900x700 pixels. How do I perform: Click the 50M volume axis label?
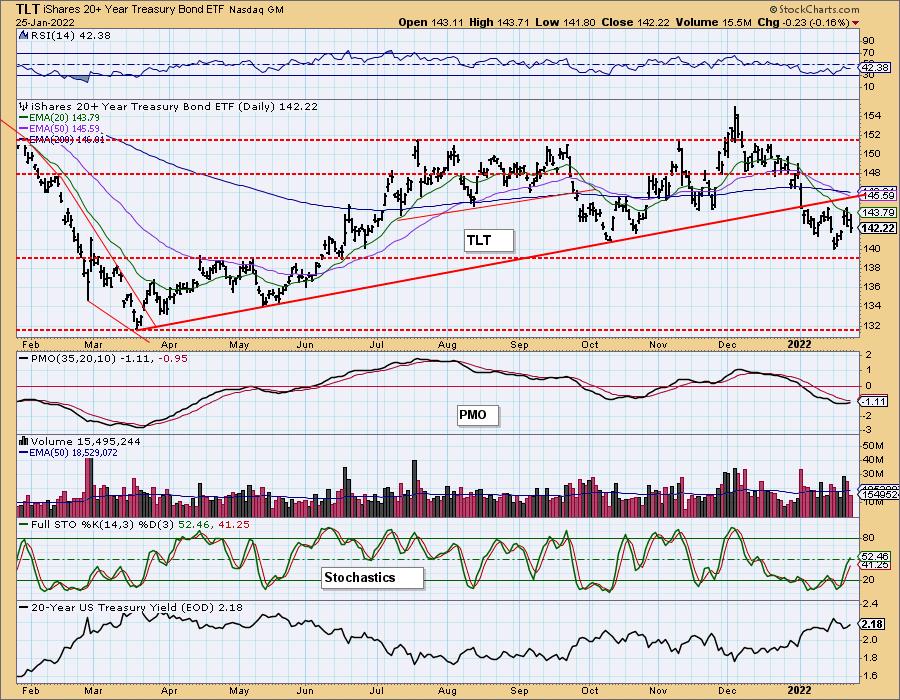(873, 446)
